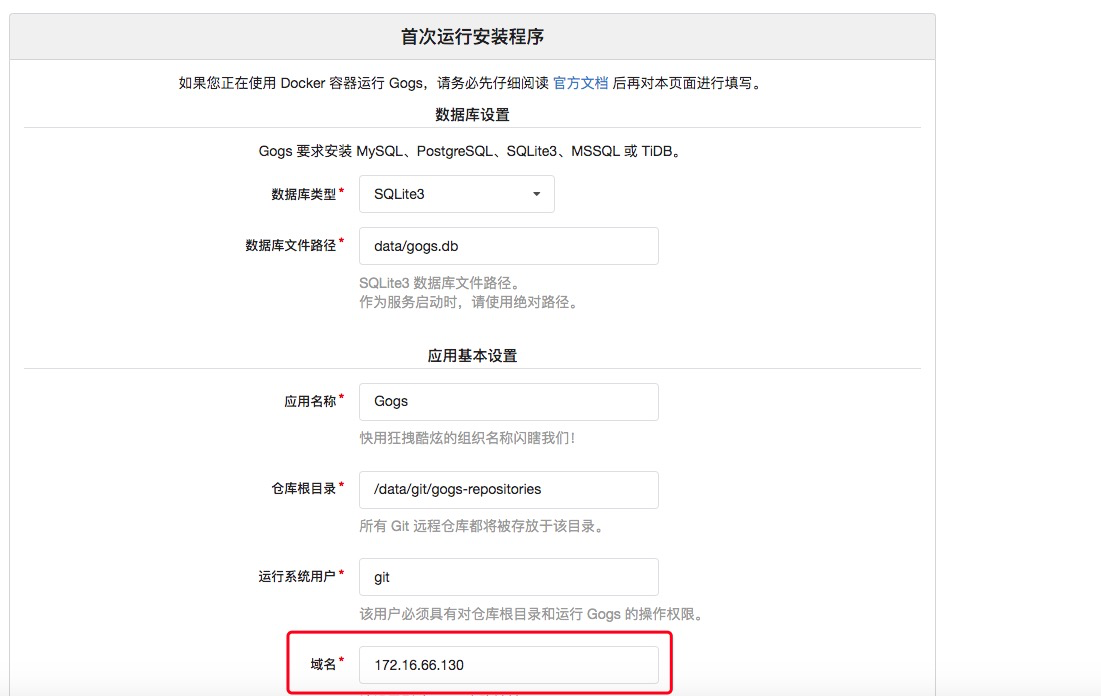
Task: Click the 应用名称 field showing Gogs
Action: coord(508,401)
